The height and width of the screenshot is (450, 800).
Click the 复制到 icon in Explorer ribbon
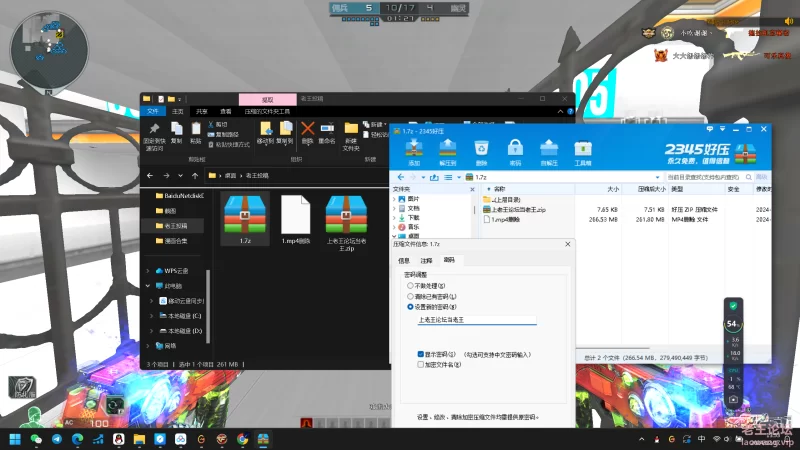(x=286, y=128)
